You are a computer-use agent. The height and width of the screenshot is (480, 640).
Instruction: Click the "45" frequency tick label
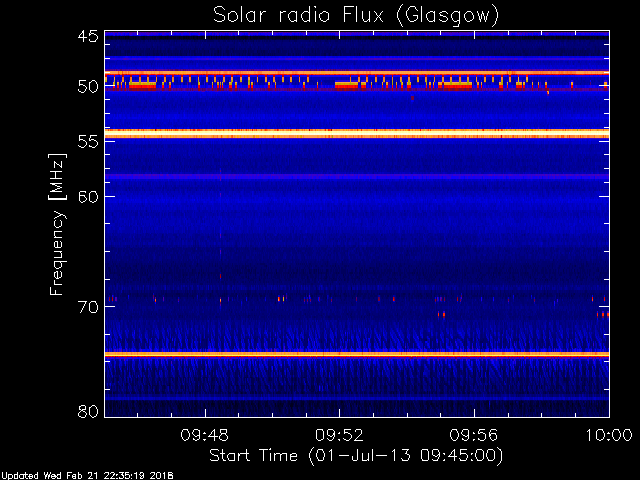click(x=88, y=36)
